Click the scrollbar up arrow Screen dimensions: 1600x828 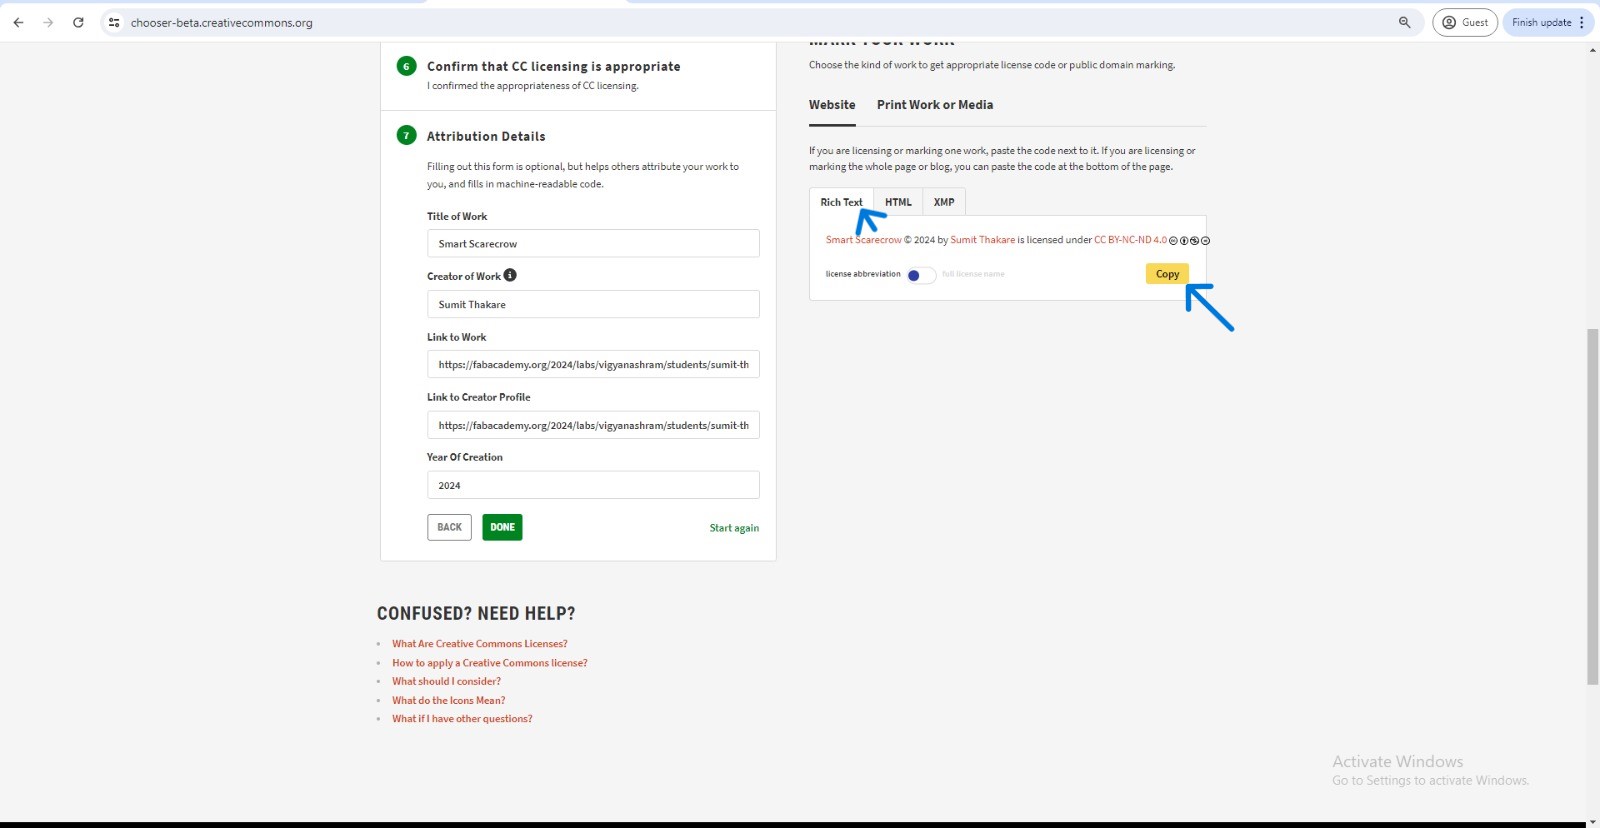[1593, 49]
